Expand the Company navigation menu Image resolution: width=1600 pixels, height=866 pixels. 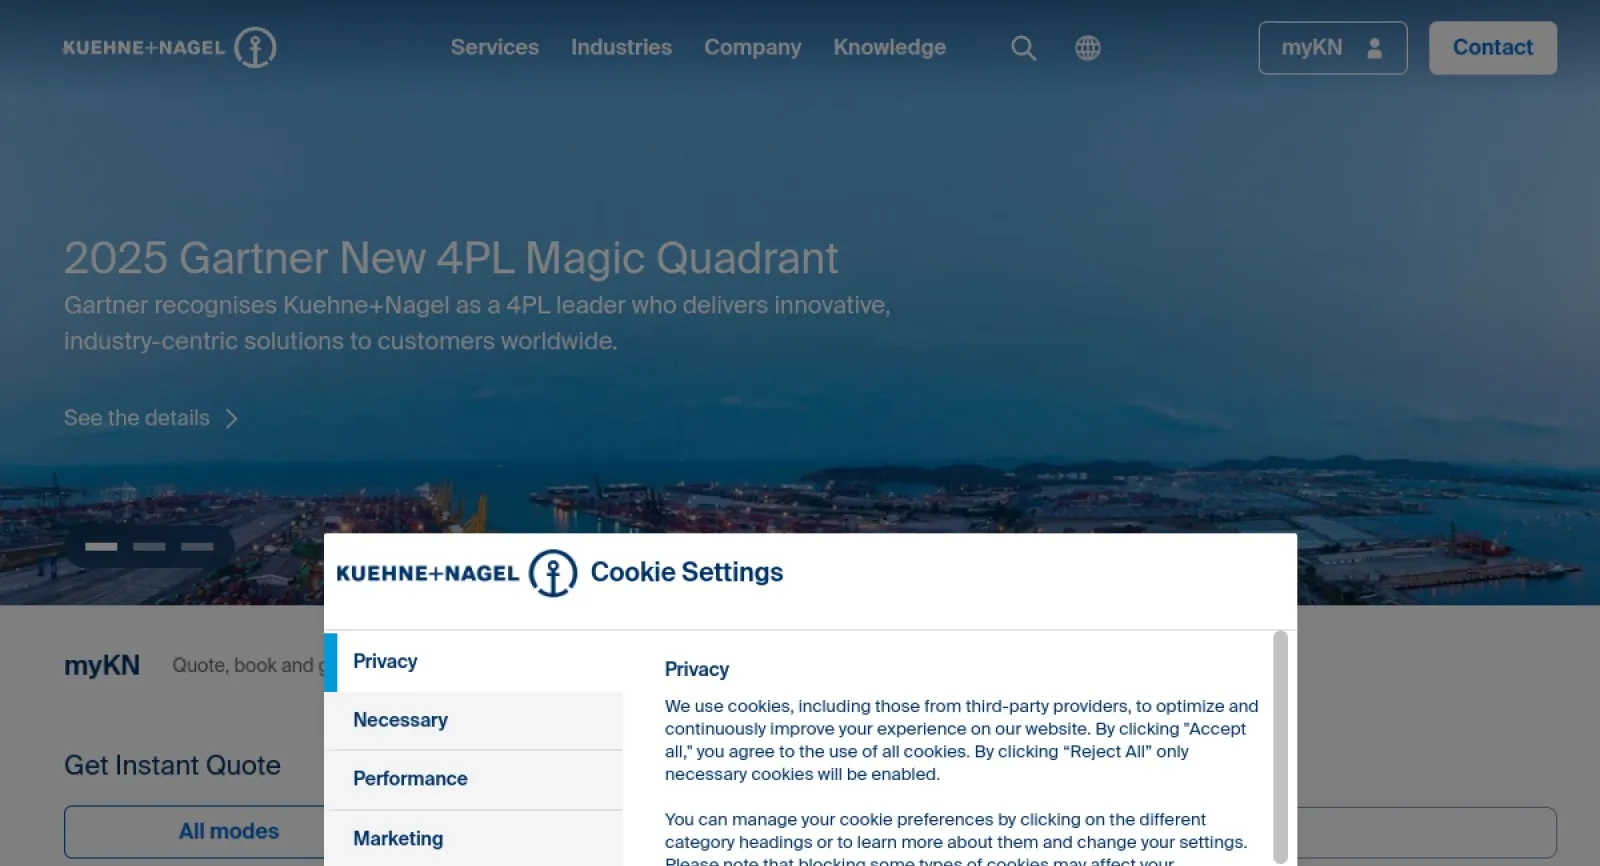click(x=752, y=47)
